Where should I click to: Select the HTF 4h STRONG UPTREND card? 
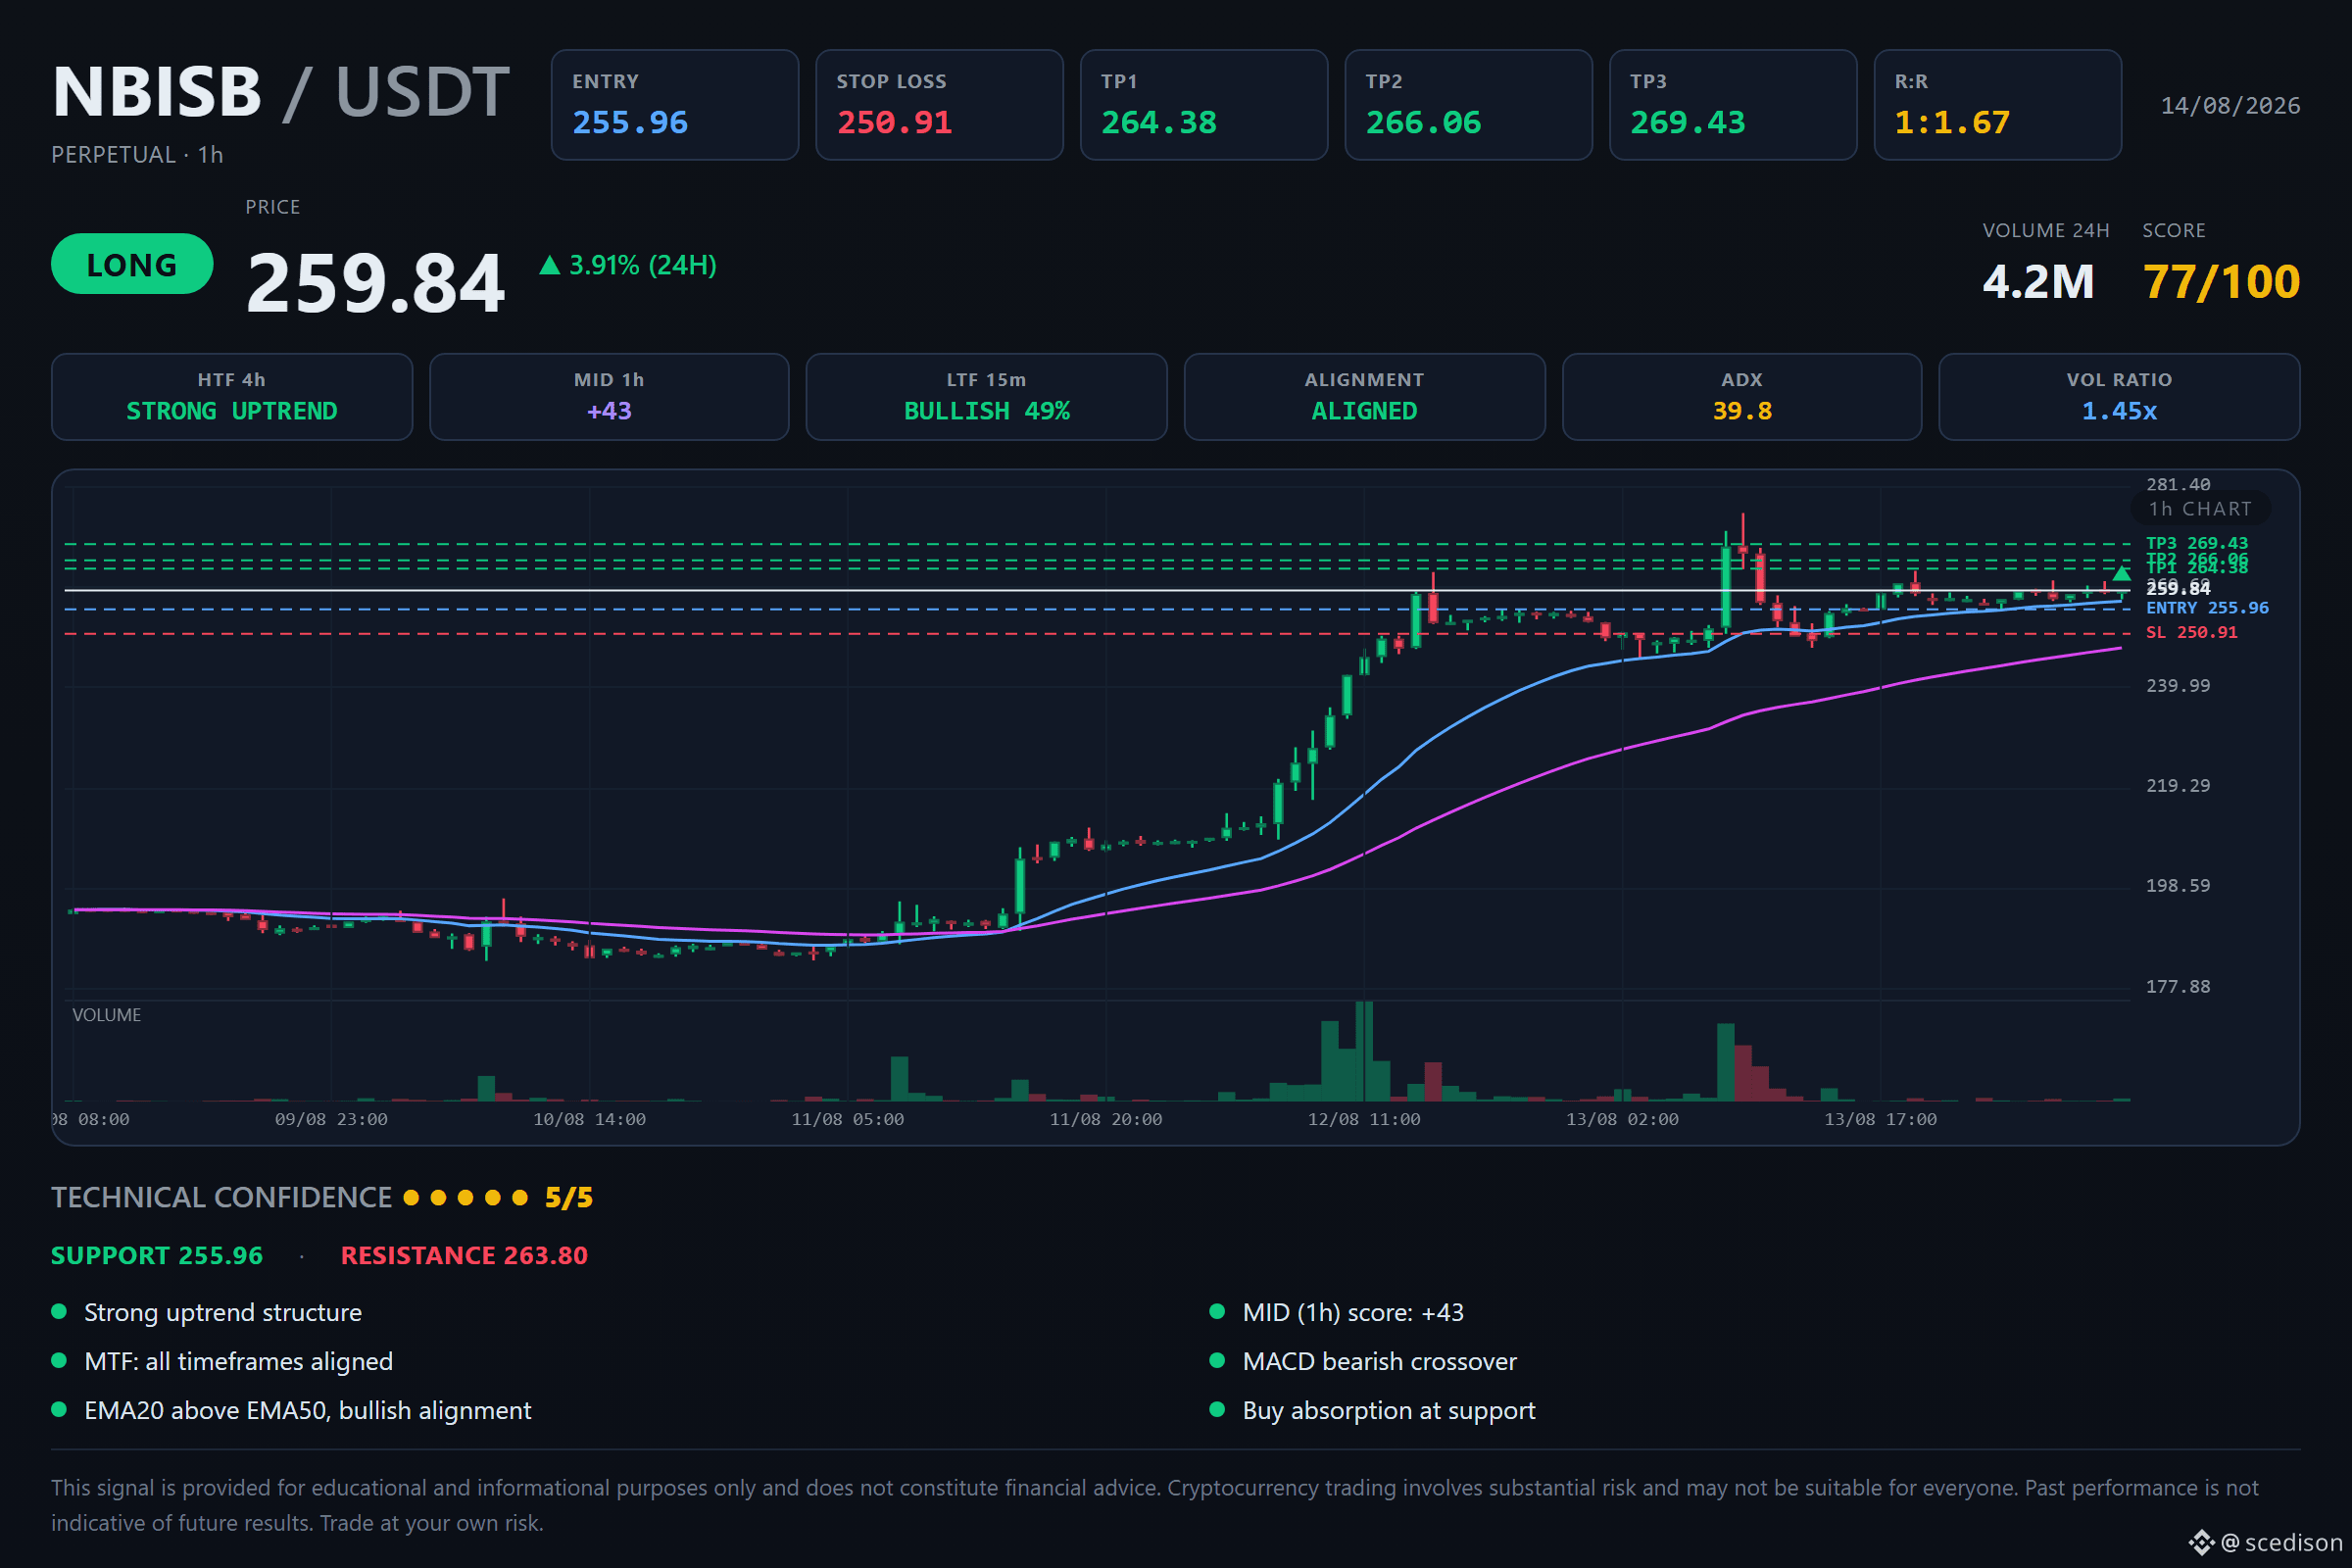click(232, 397)
